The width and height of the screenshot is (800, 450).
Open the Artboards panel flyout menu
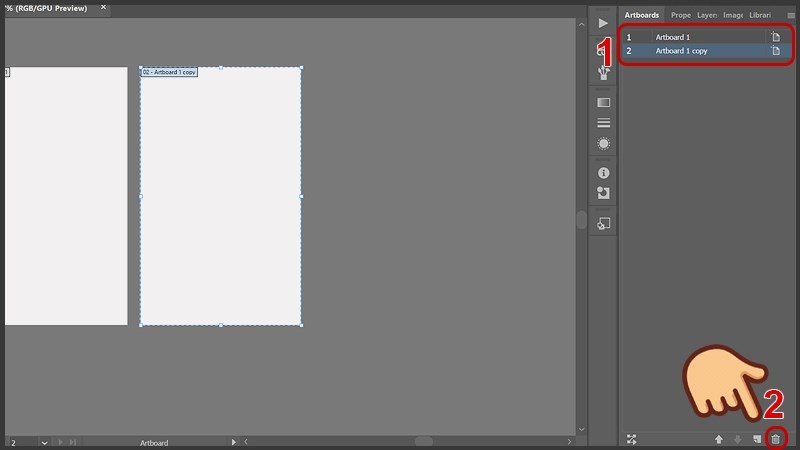pos(791,16)
